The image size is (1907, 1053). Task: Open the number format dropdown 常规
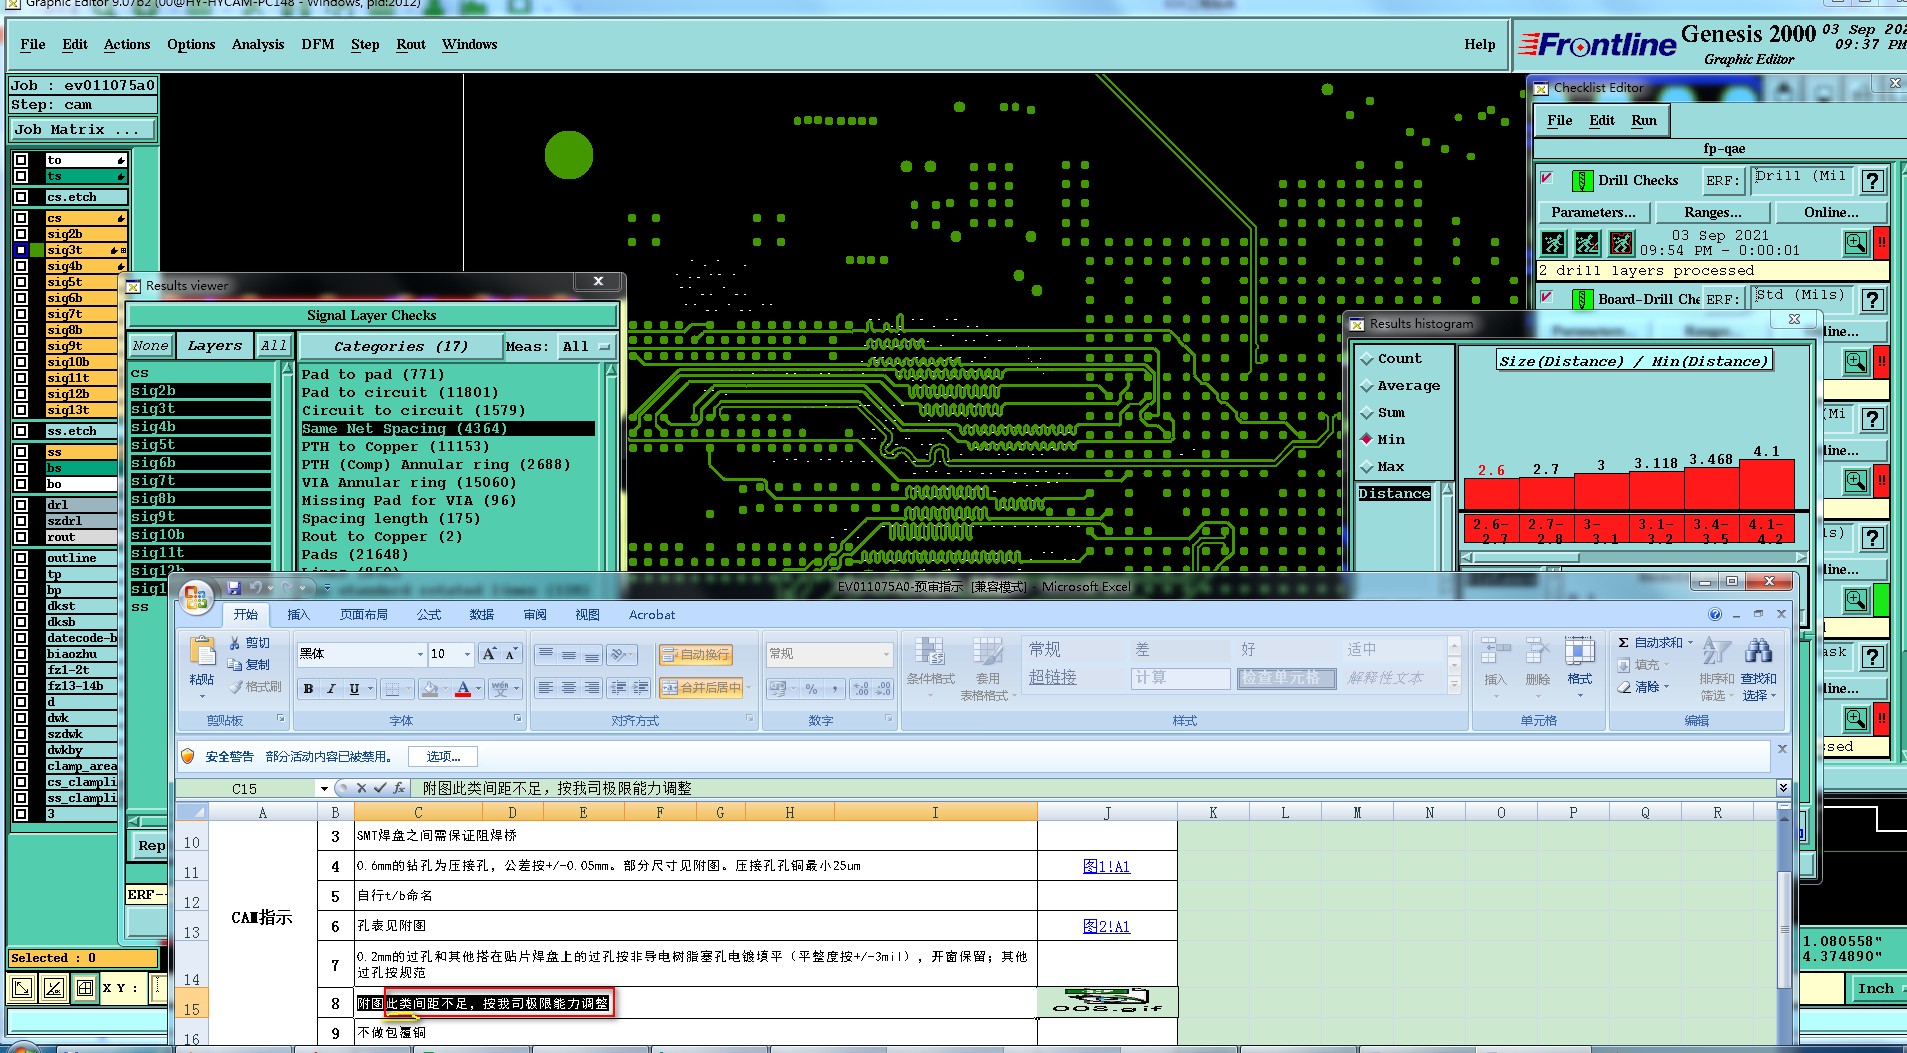[886, 654]
